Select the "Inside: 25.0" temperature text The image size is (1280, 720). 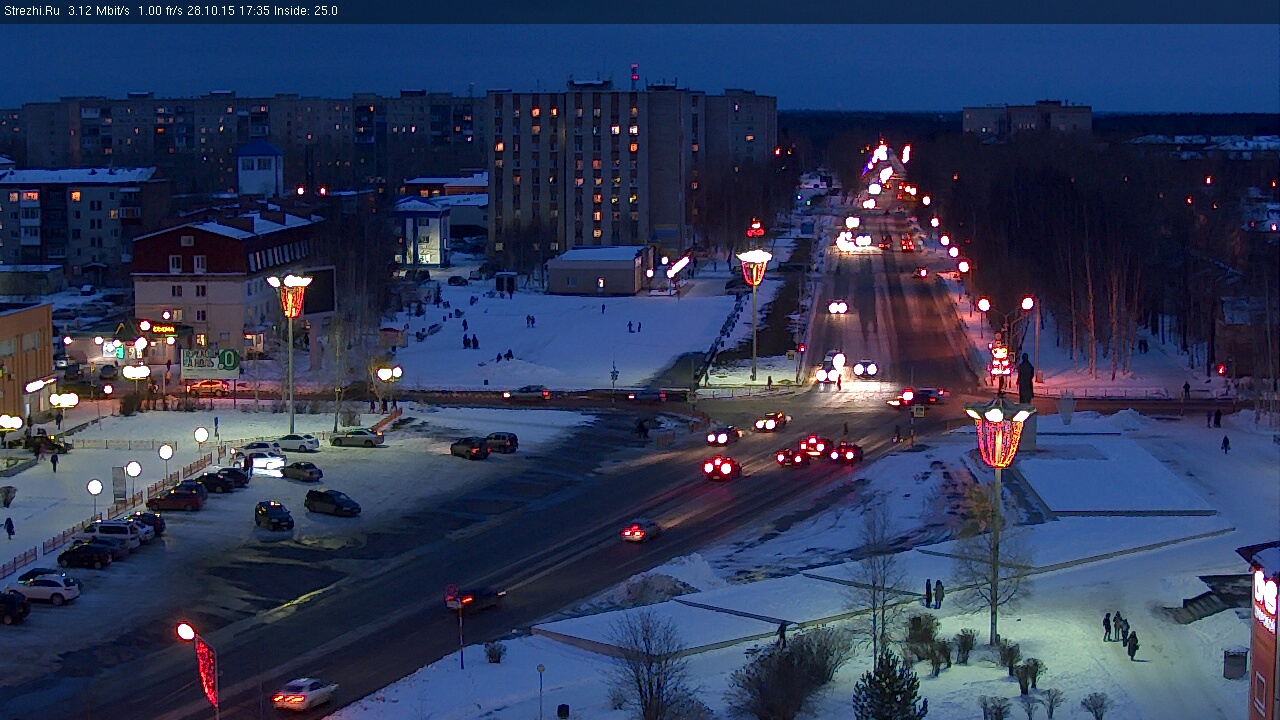pos(306,11)
